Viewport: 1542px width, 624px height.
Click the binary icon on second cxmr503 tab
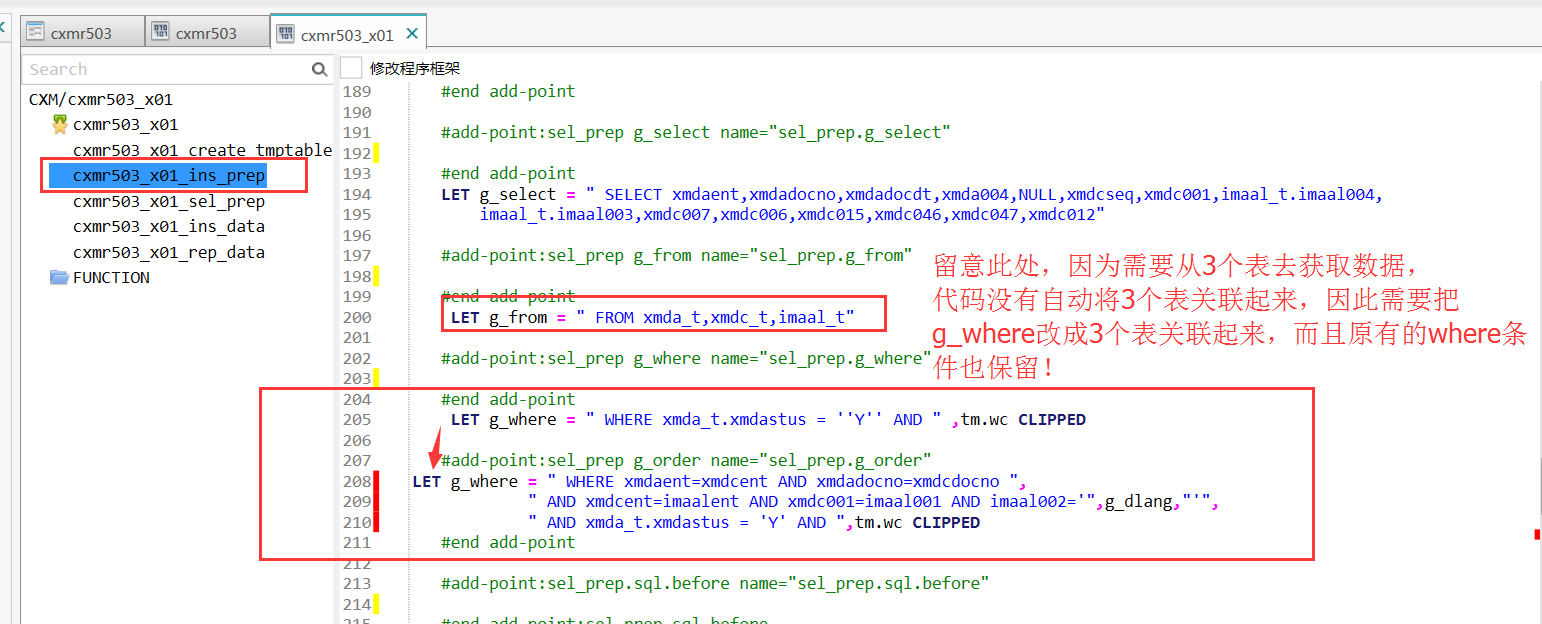pyautogui.click(x=160, y=32)
